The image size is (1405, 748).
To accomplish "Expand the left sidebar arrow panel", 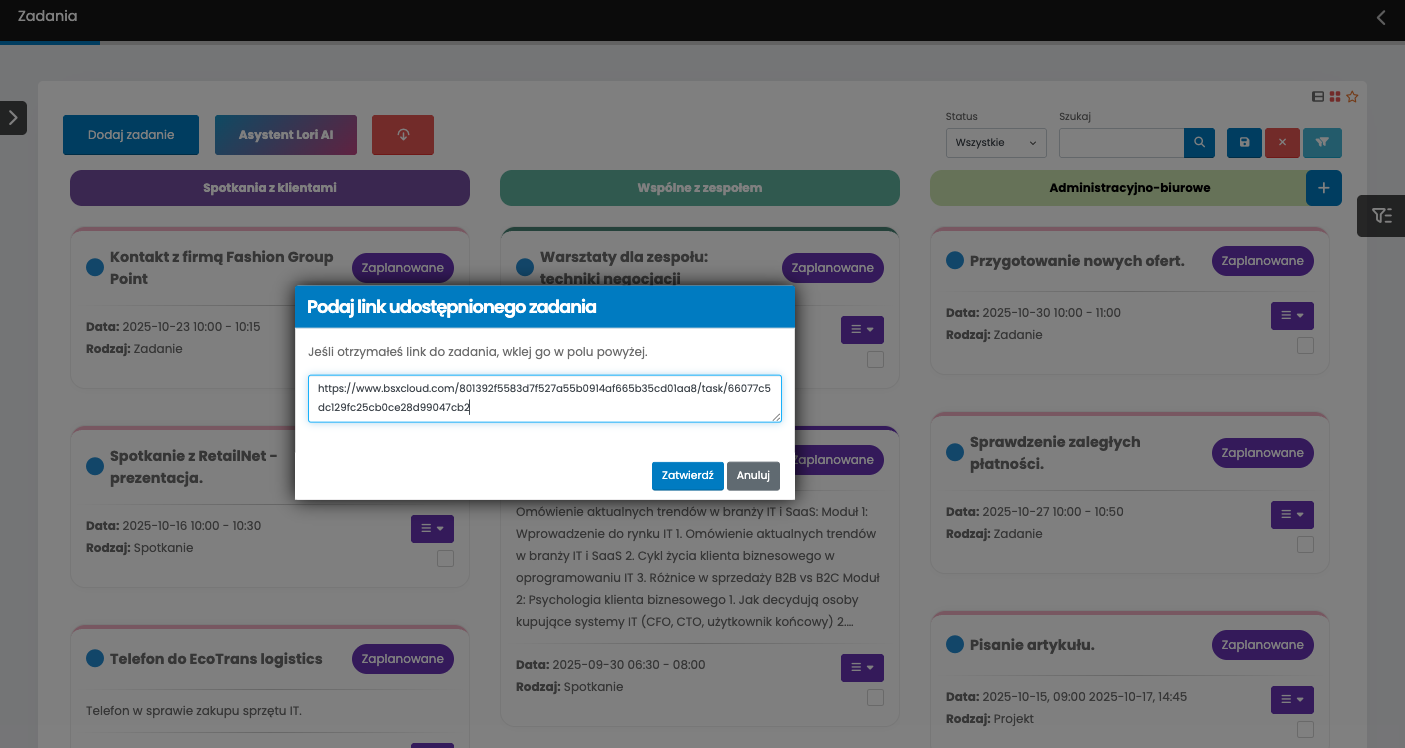I will [13, 117].
